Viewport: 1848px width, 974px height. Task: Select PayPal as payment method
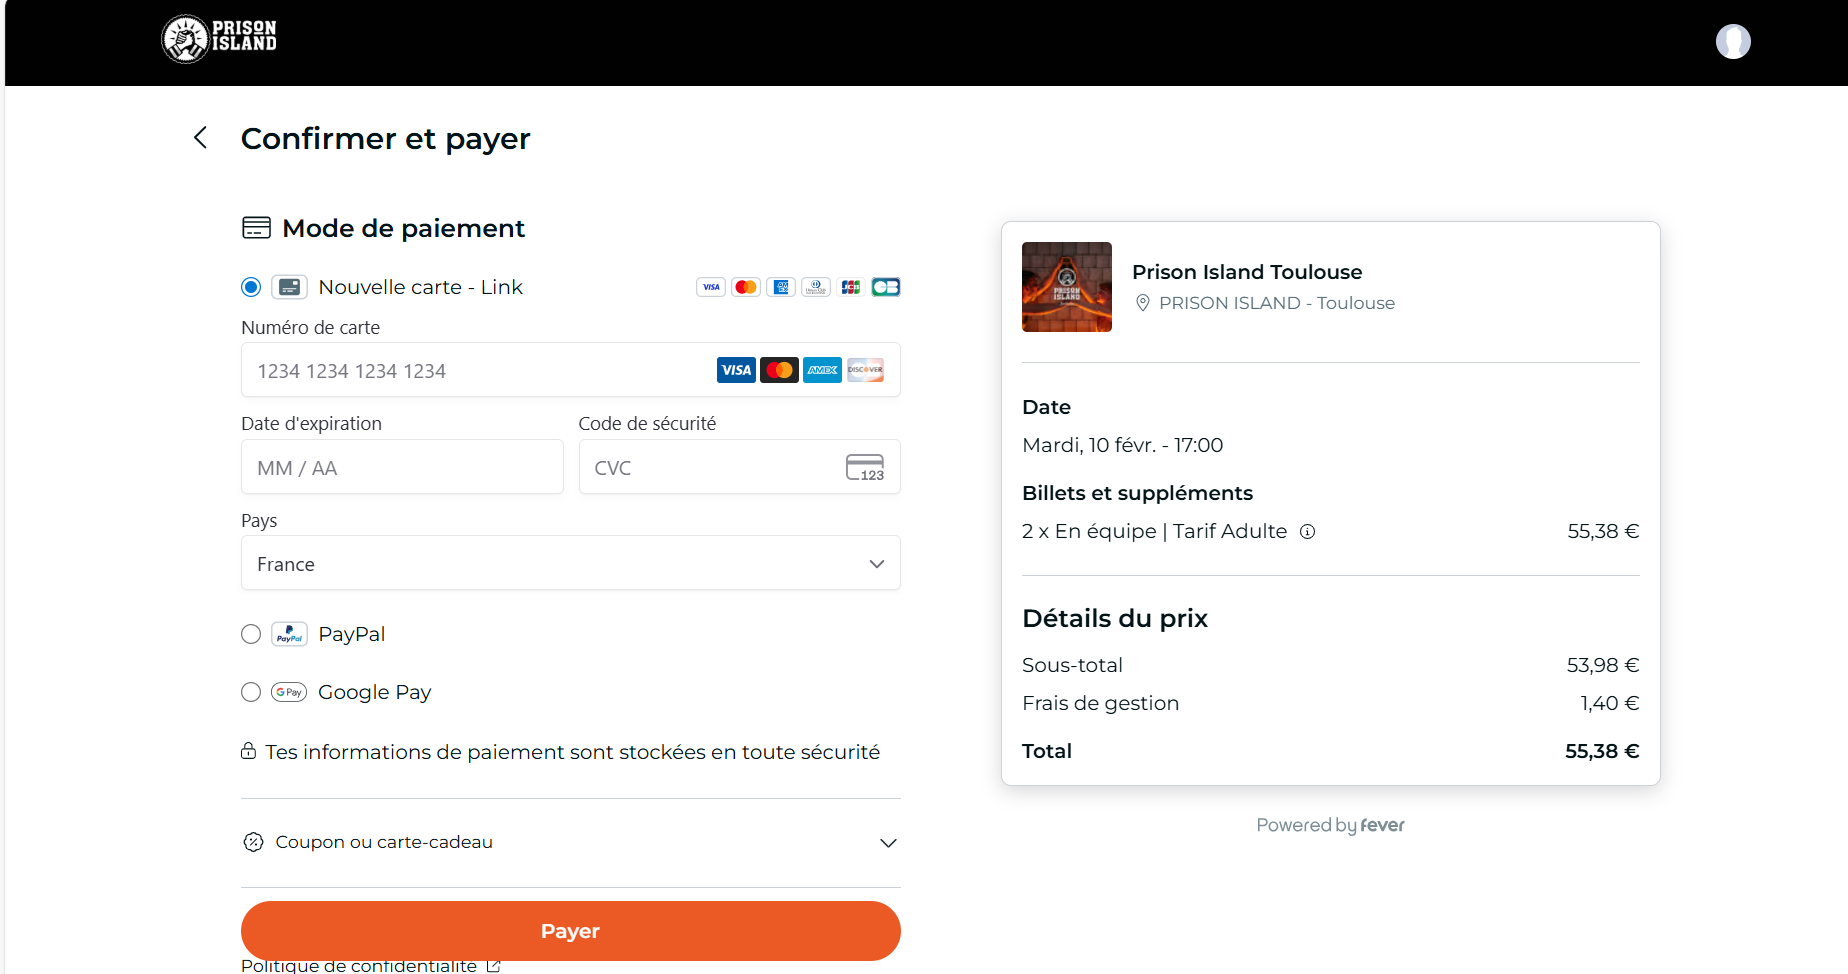(x=251, y=634)
